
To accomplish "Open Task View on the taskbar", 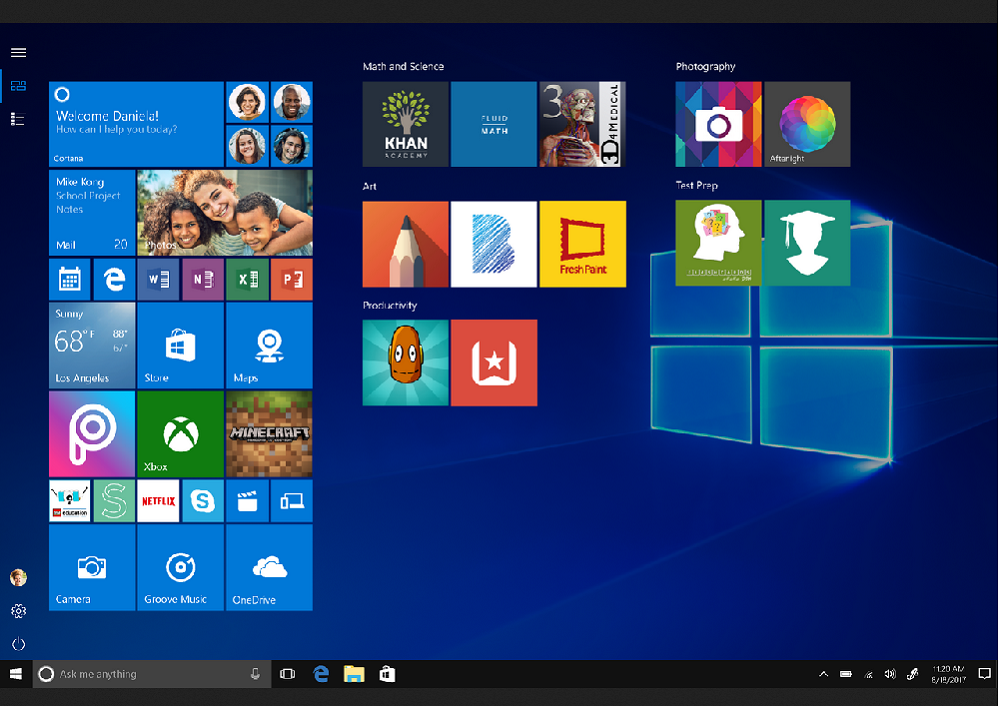I will pos(288,673).
